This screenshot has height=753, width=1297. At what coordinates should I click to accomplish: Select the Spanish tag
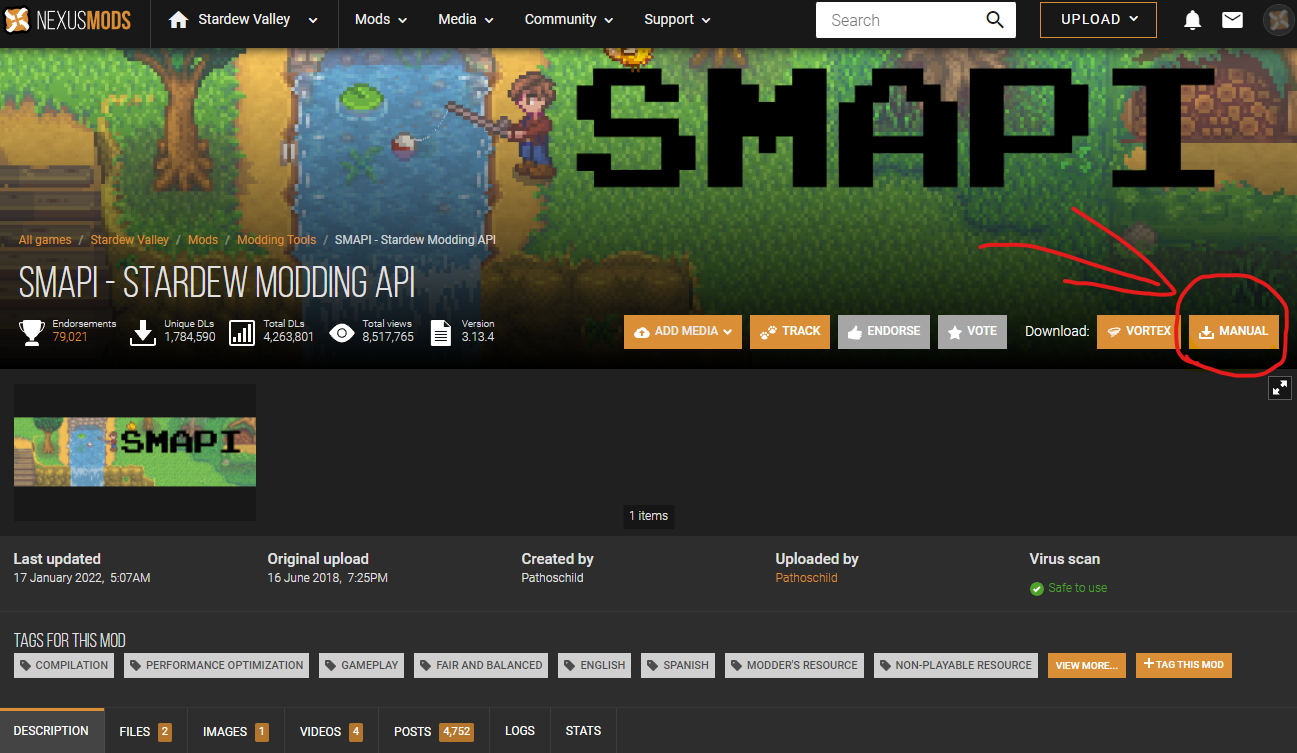pyautogui.click(x=678, y=665)
